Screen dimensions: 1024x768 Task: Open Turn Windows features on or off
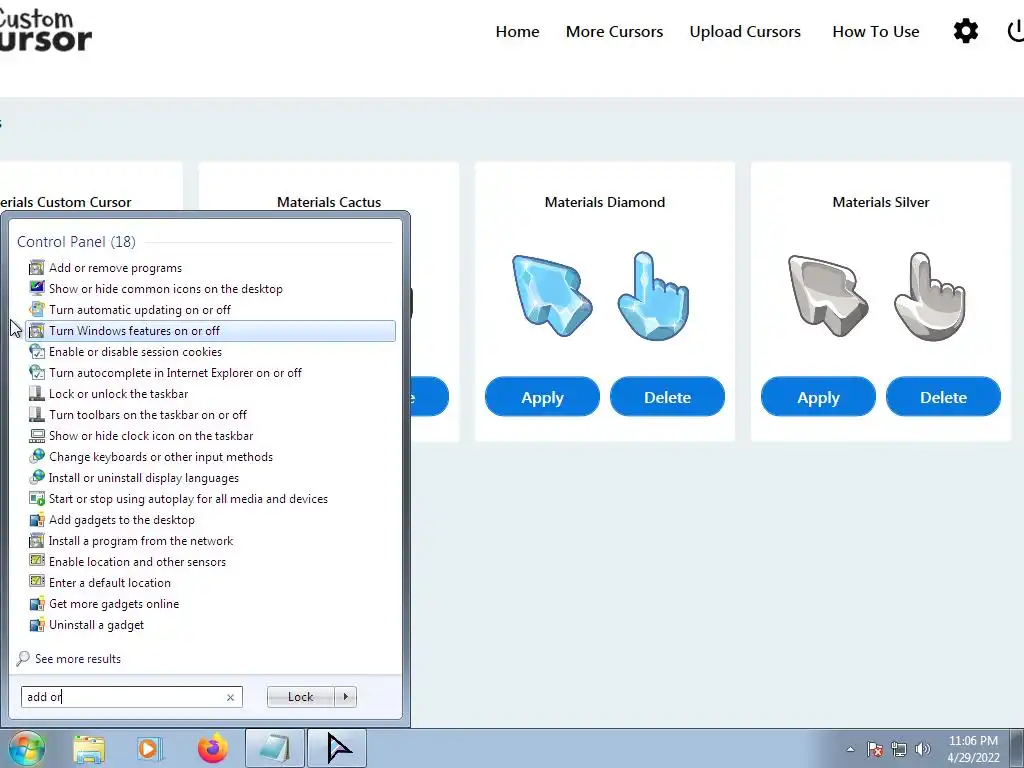coord(210,330)
